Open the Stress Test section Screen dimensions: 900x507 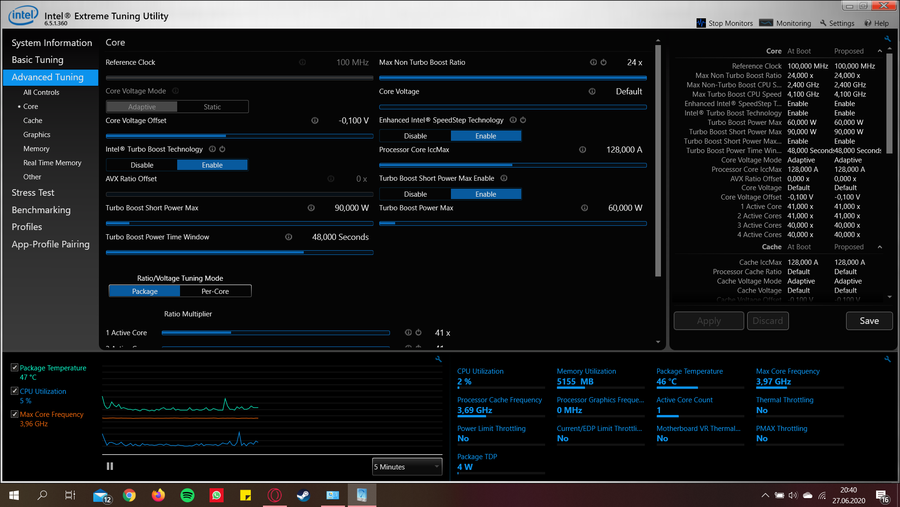(33, 193)
